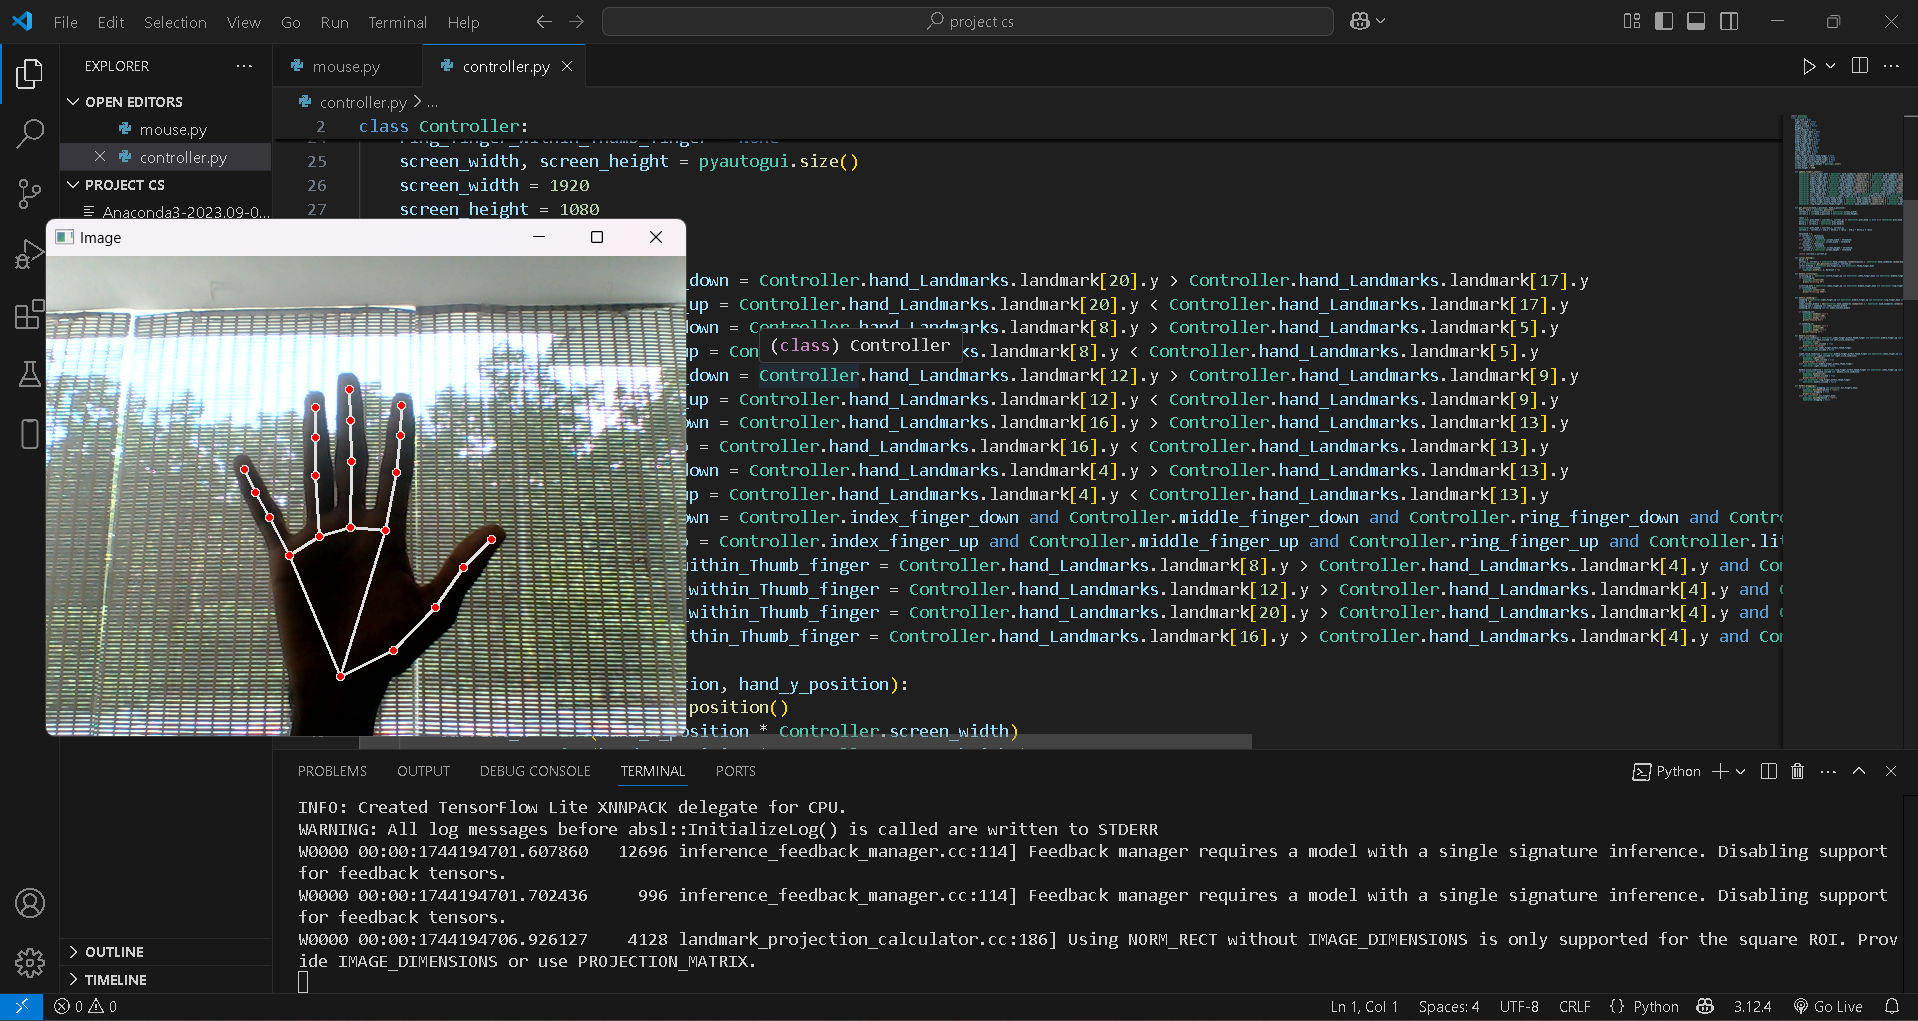
Task: Switch to the DEBUG CONSOLE panel tab
Action: (x=535, y=771)
